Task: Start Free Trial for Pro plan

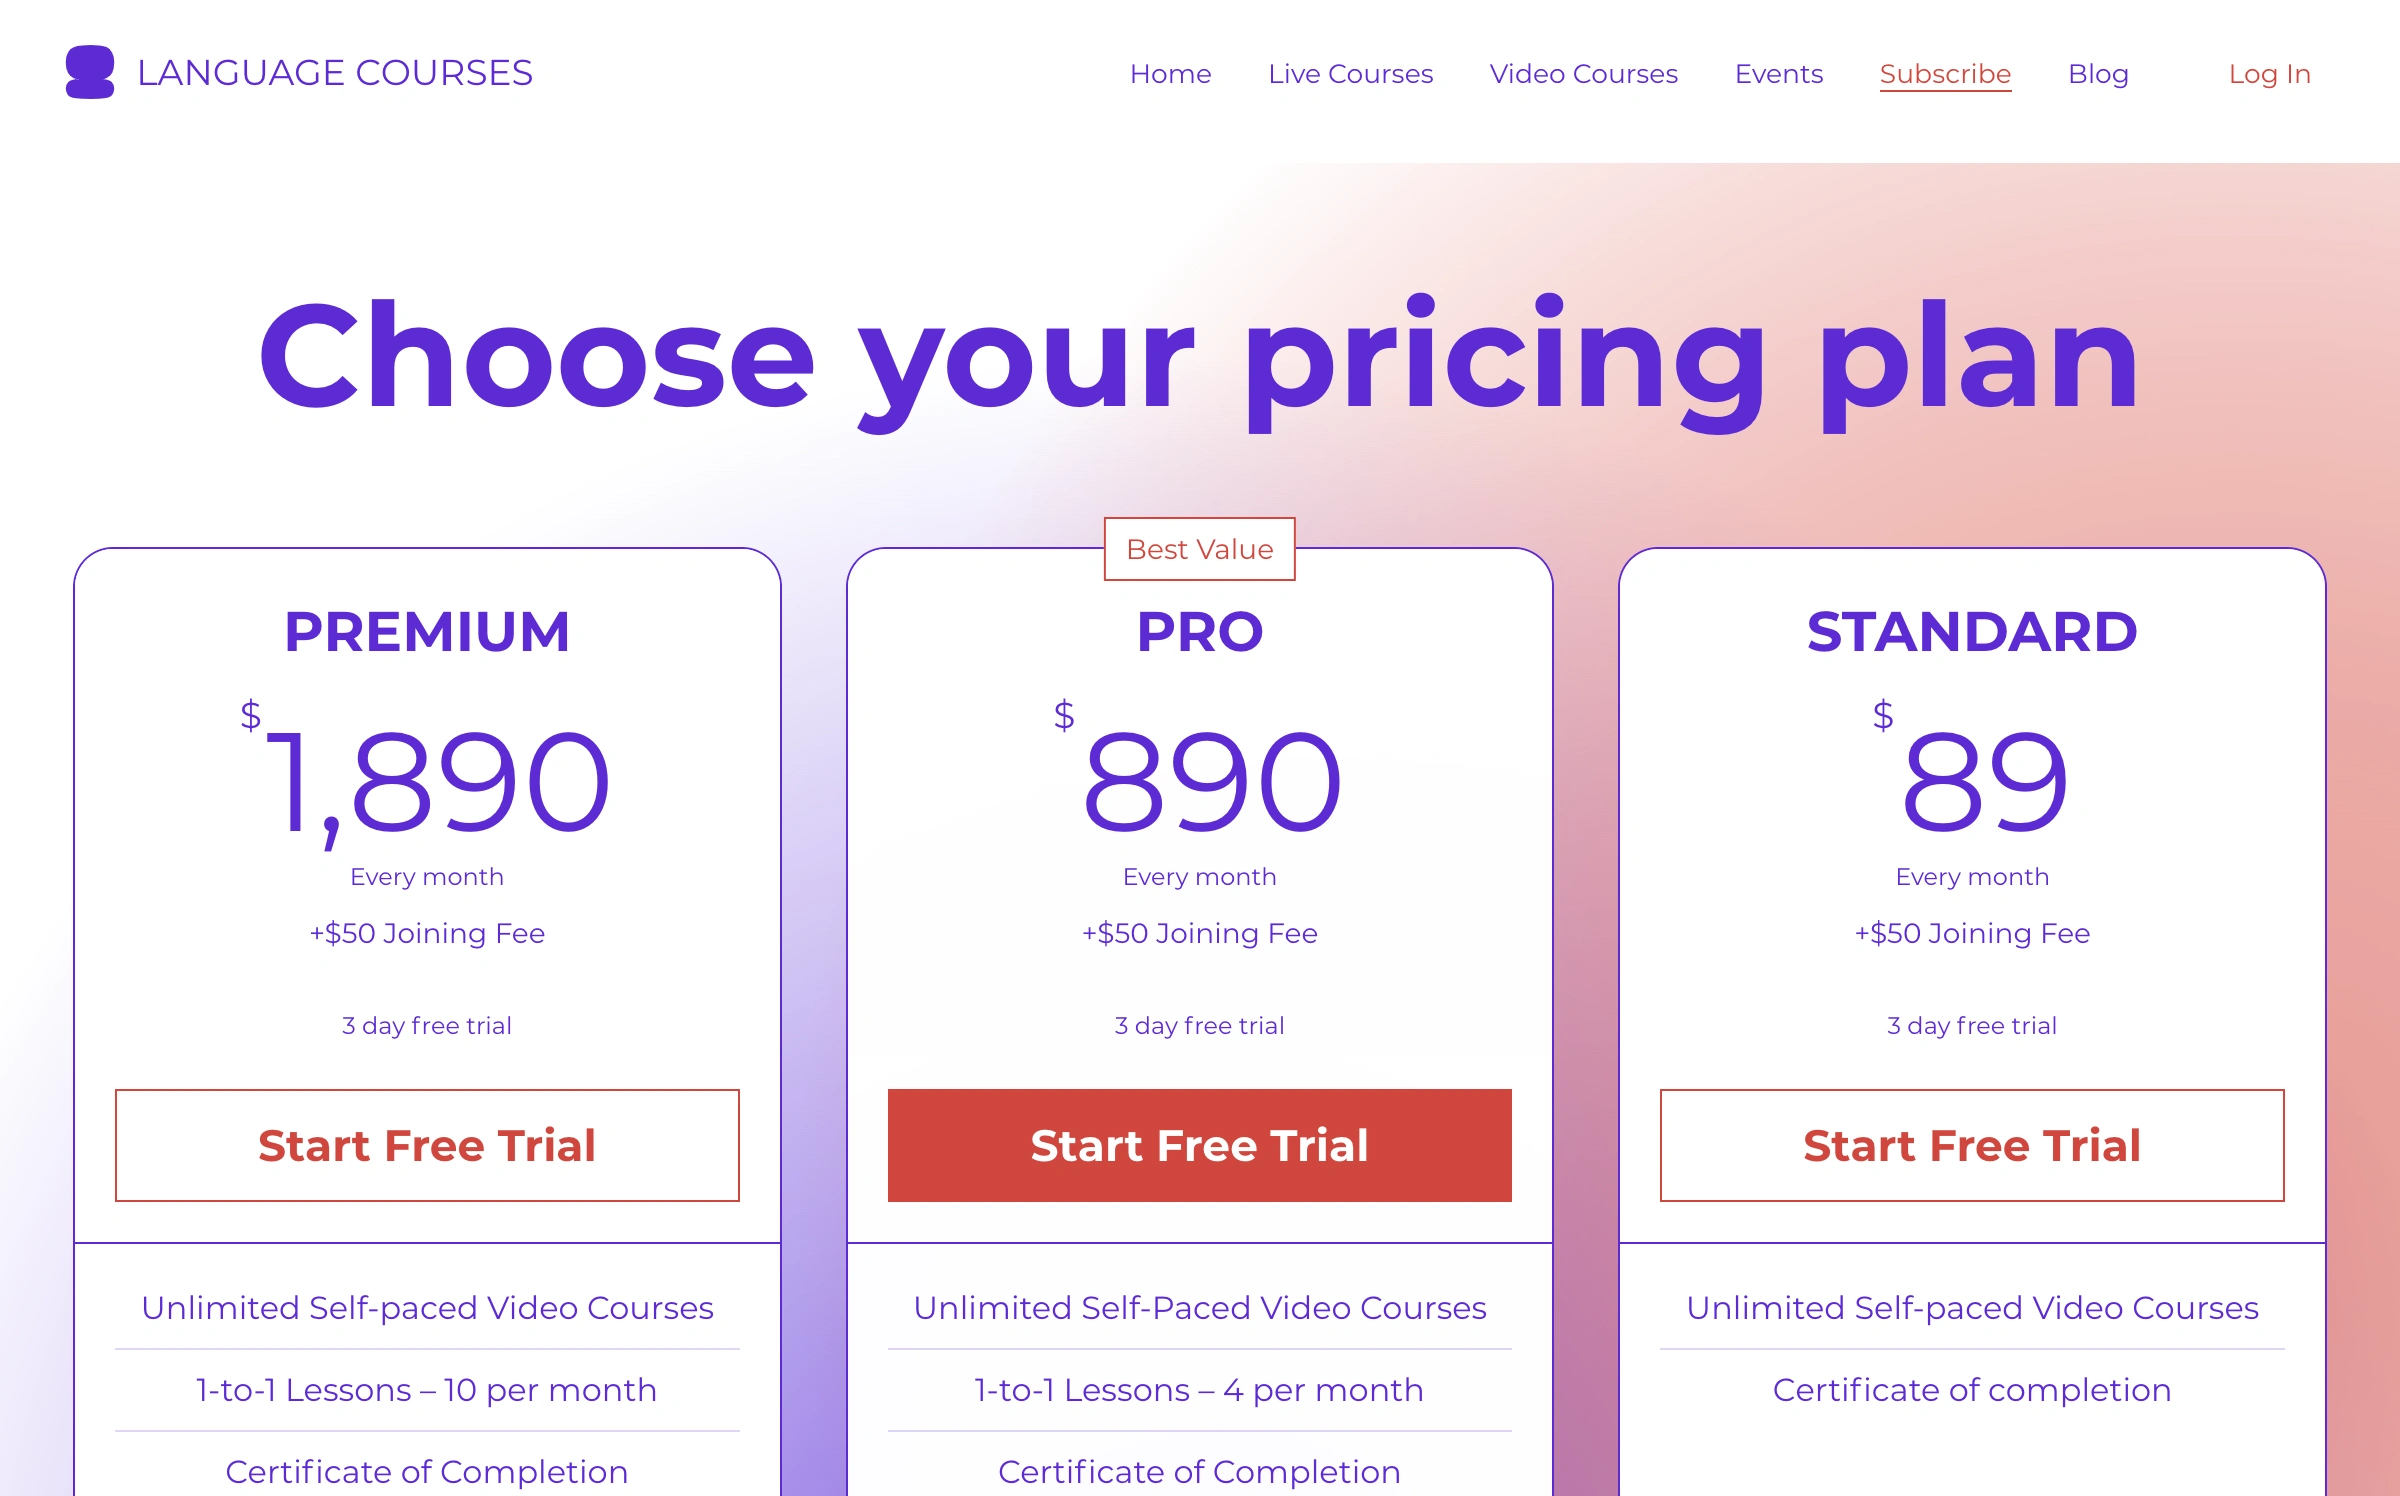Action: coord(1199,1145)
